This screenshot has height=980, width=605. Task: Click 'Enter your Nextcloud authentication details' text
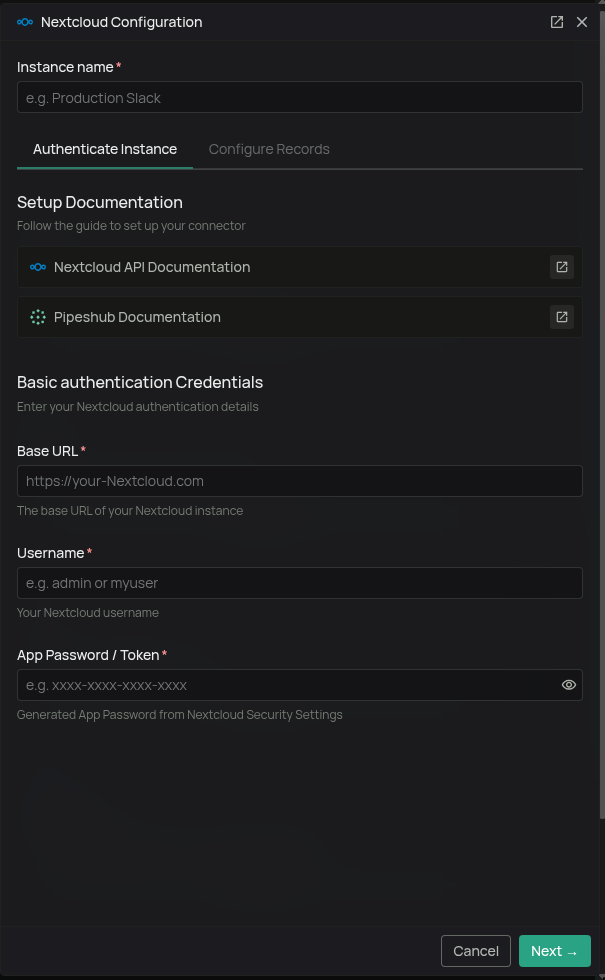[138, 407]
